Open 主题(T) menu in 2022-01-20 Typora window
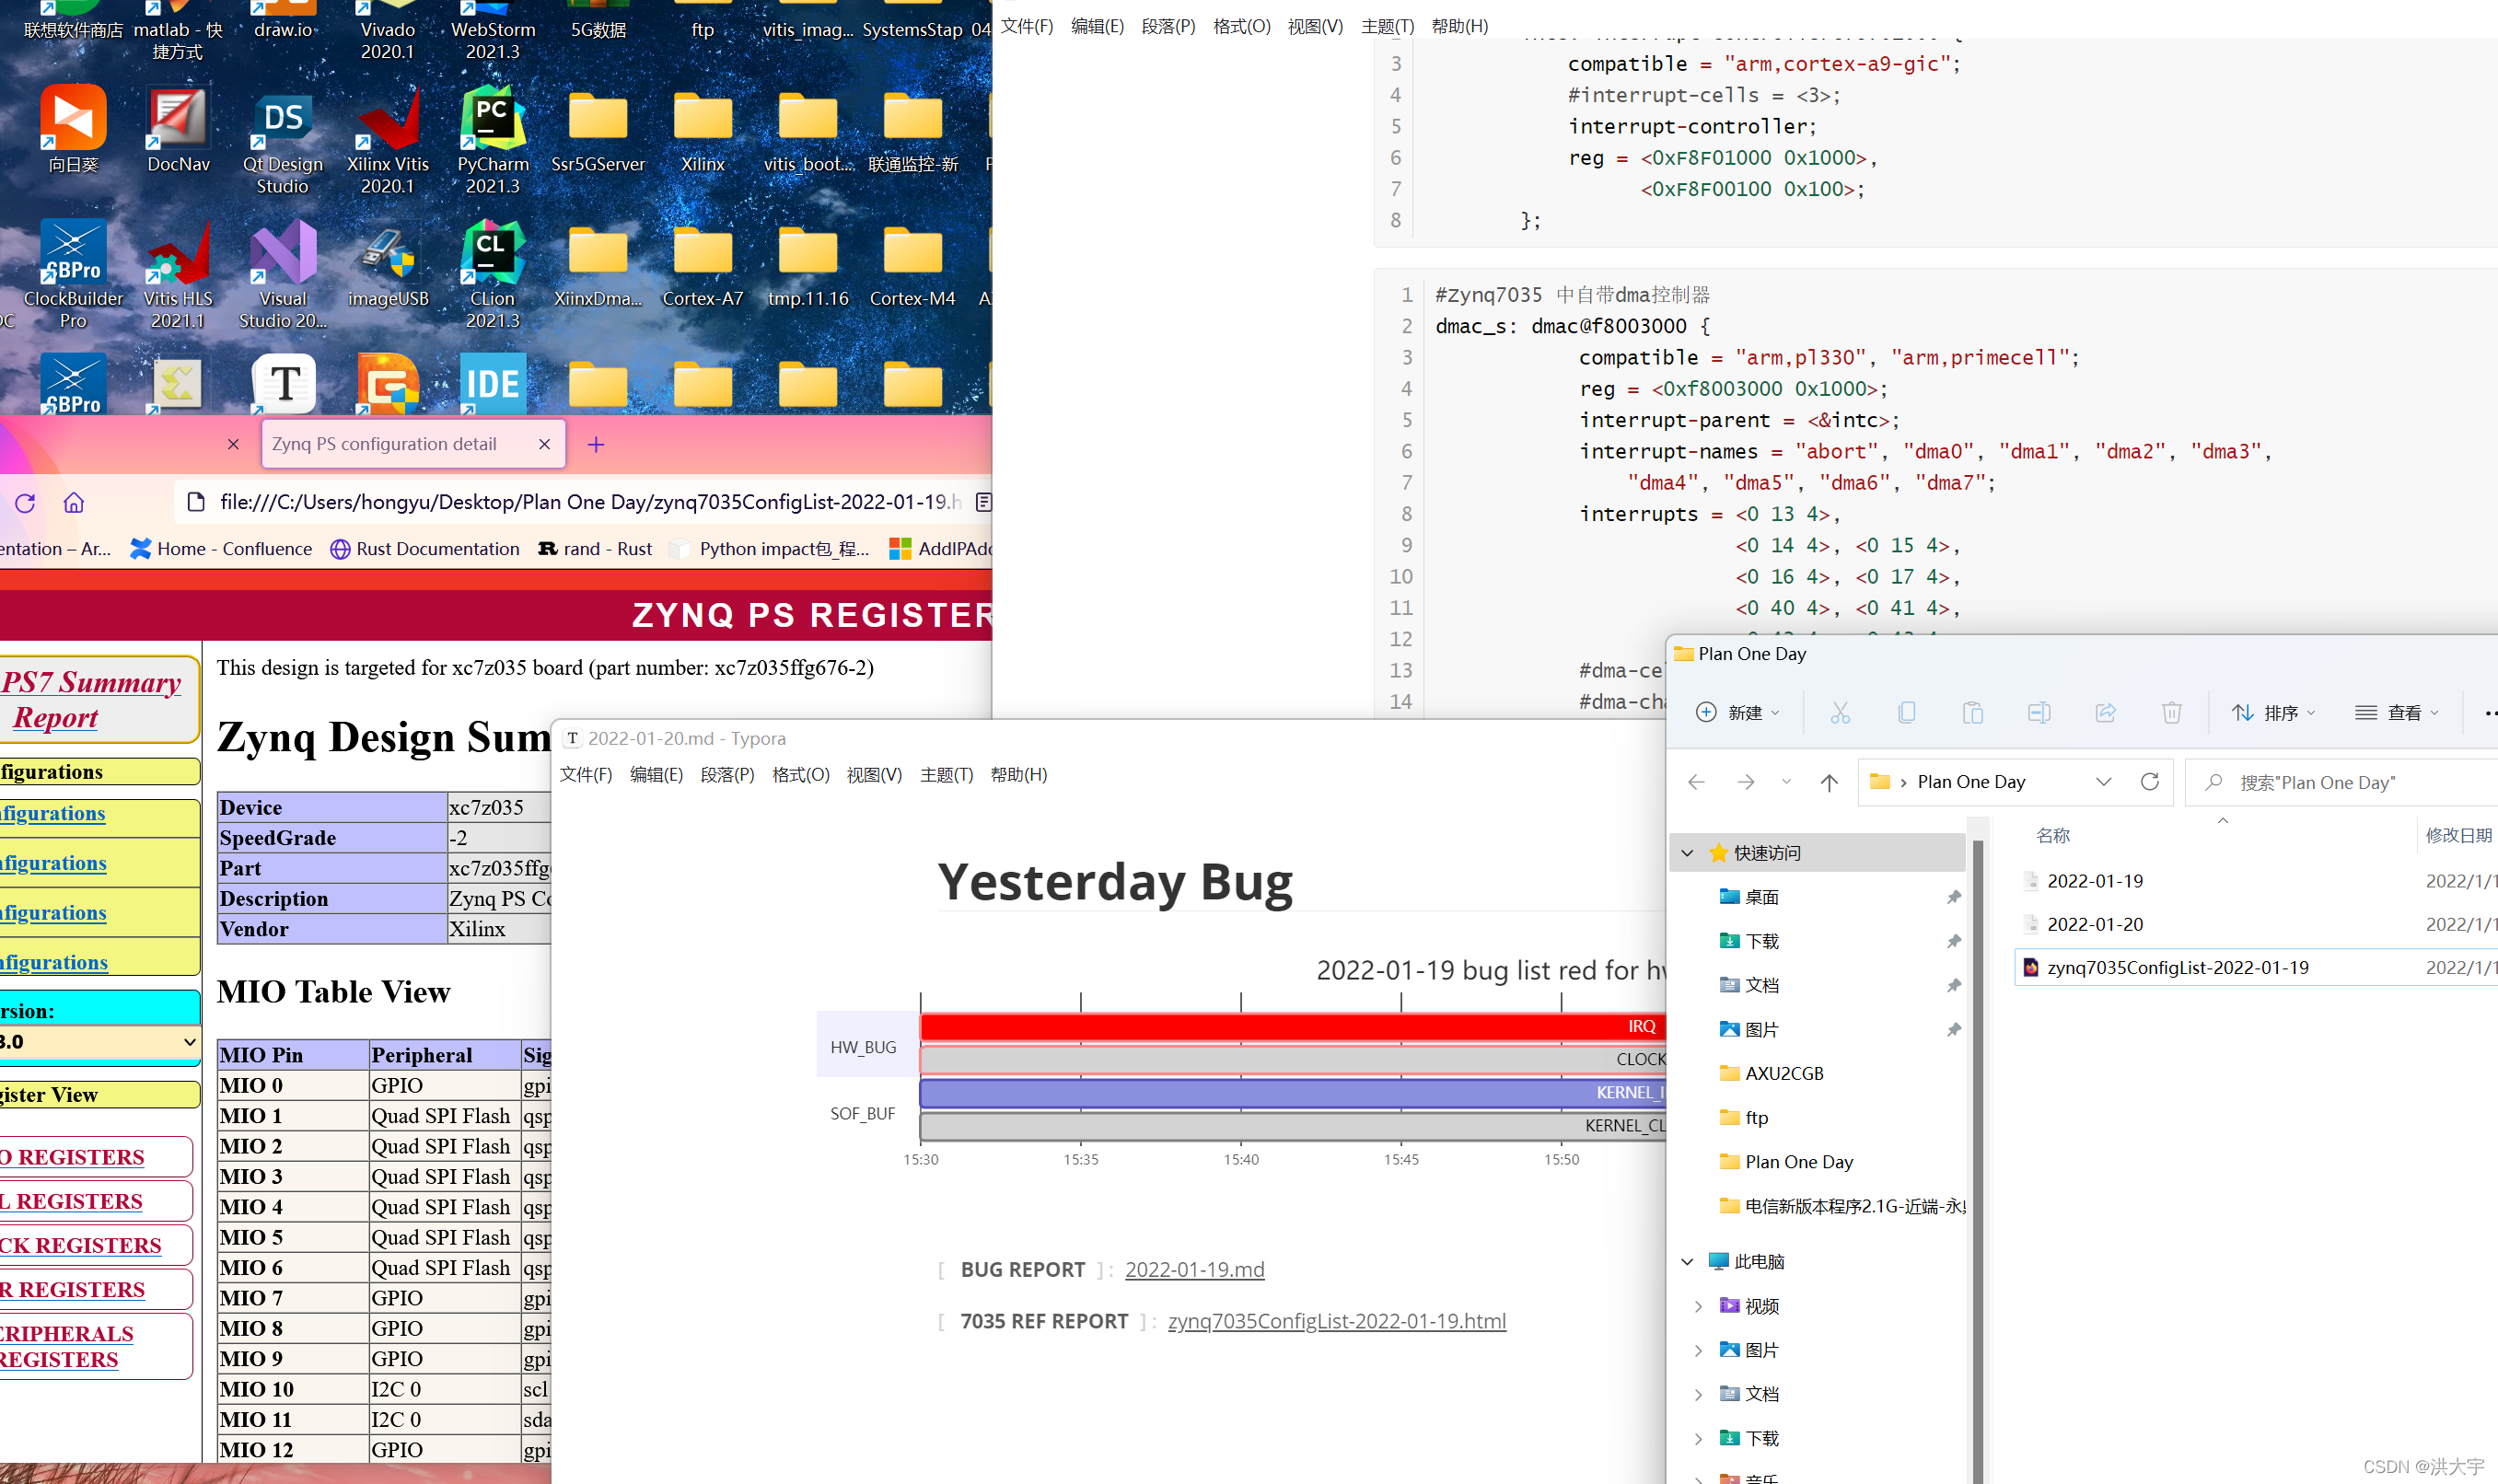Image resolution: width=2498 pixels, height=1484 pixels. [946, 775]
